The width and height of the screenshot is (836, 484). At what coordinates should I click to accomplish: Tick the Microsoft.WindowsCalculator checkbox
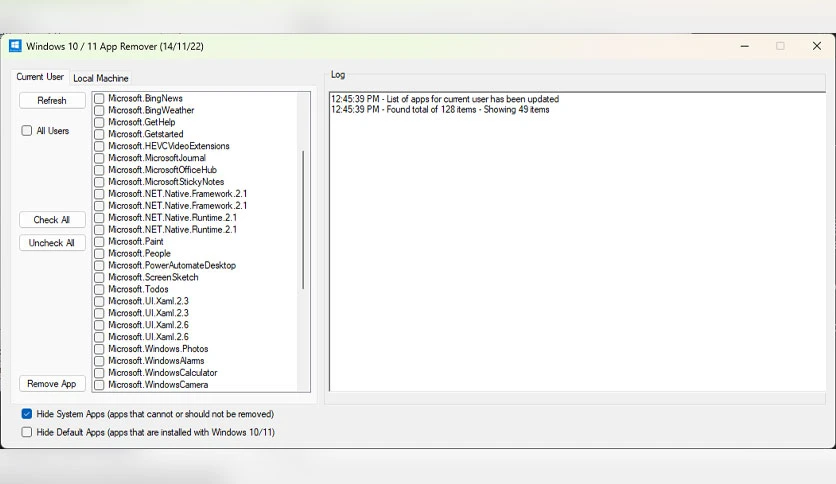99,373
